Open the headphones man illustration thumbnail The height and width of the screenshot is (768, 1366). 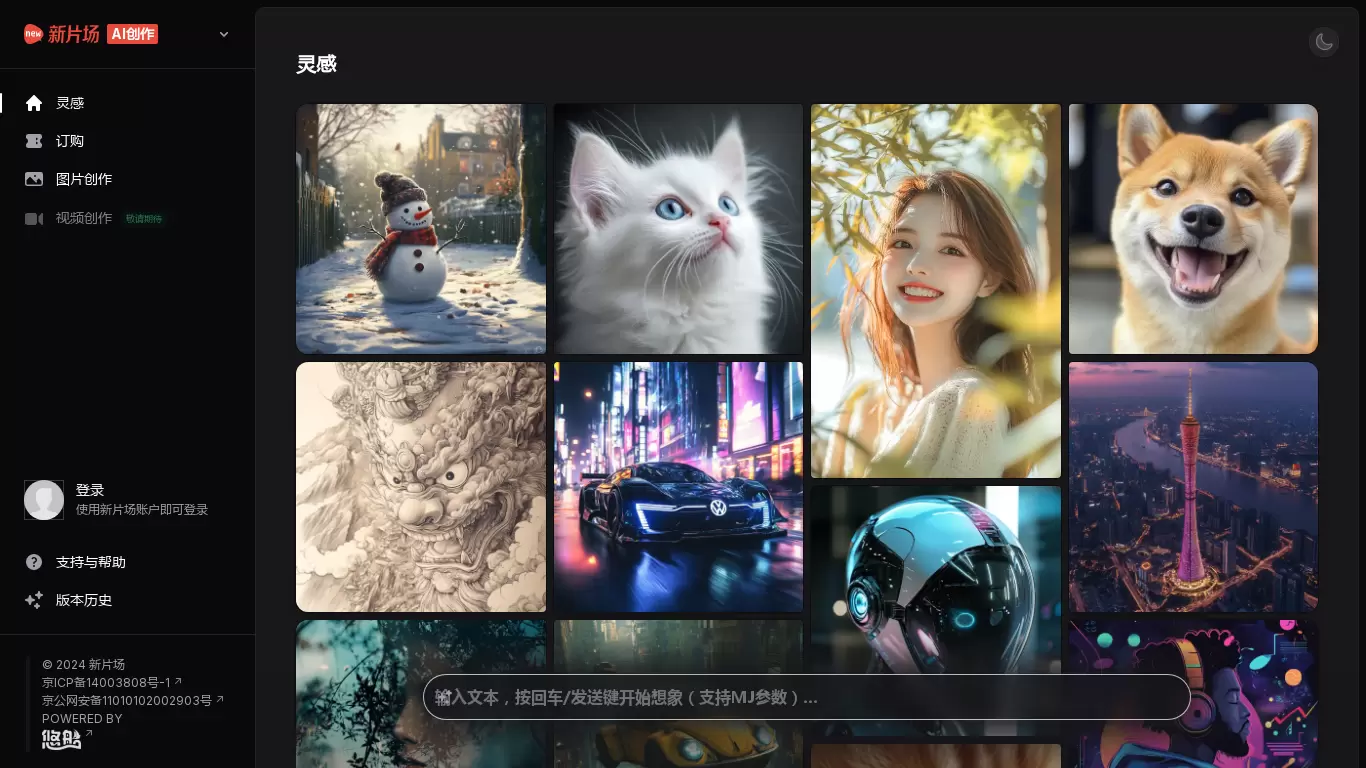(x=1193, y=694)
